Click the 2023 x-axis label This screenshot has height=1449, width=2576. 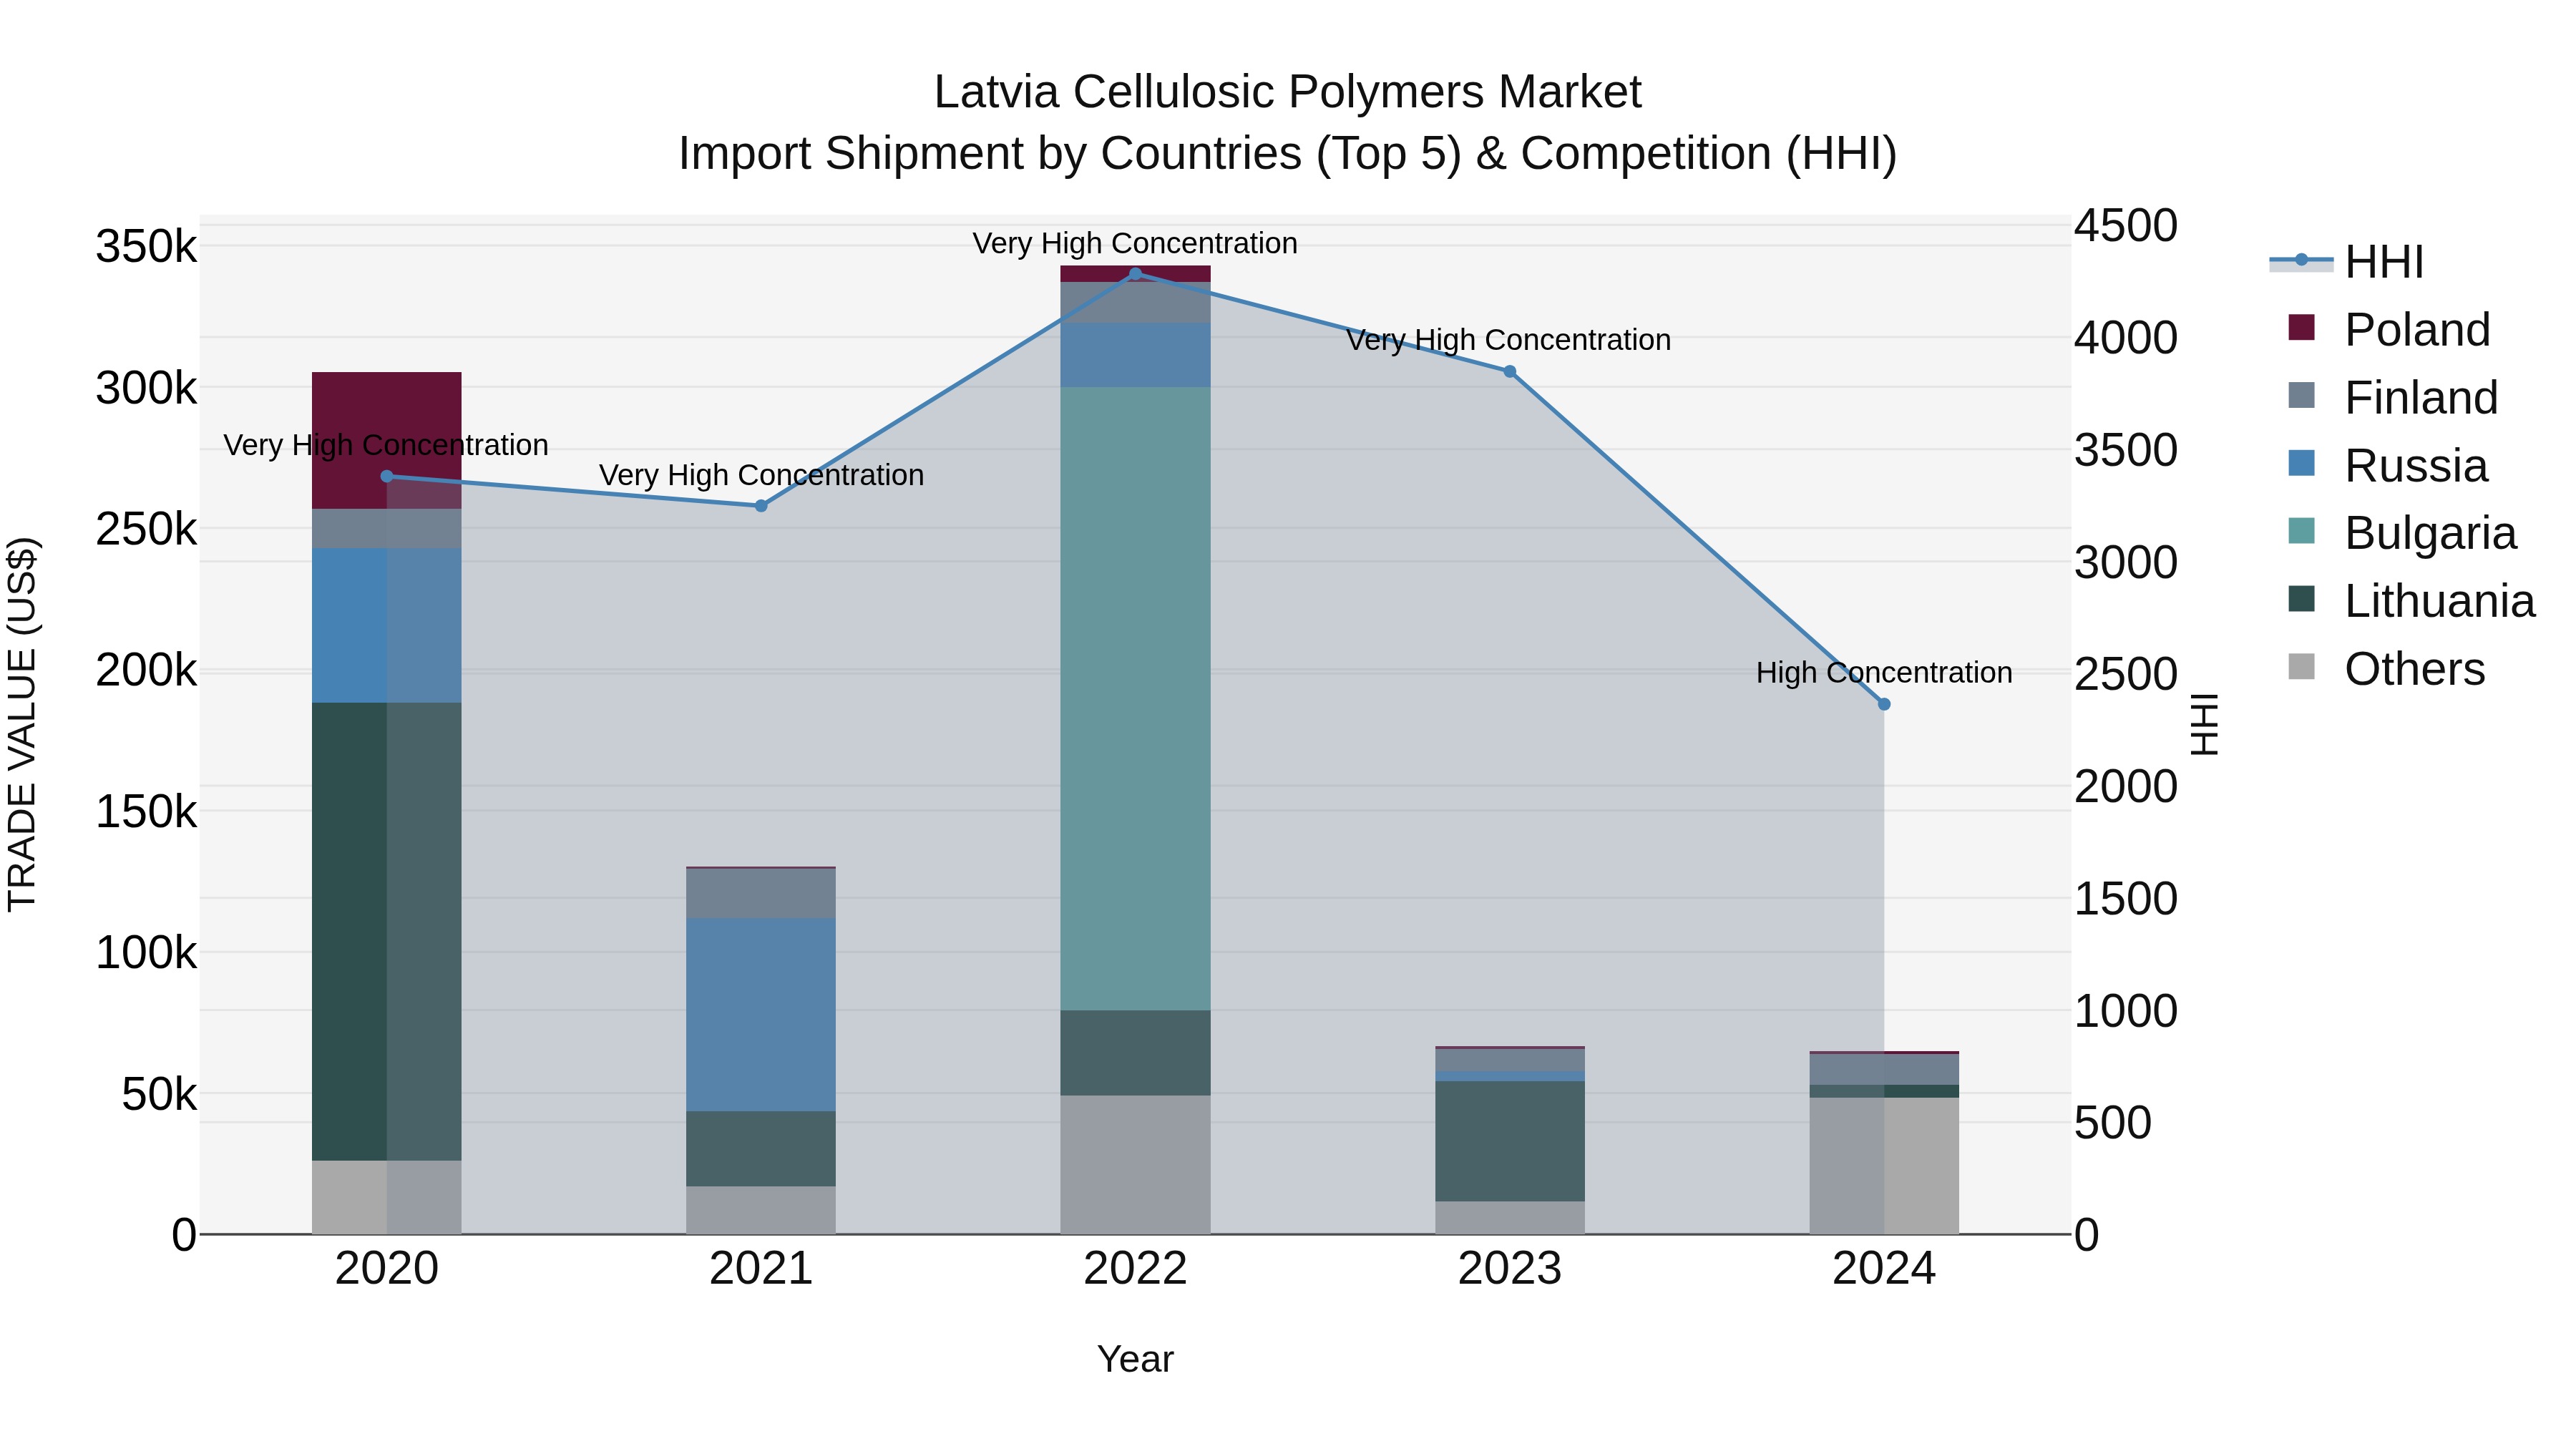1510,1269
